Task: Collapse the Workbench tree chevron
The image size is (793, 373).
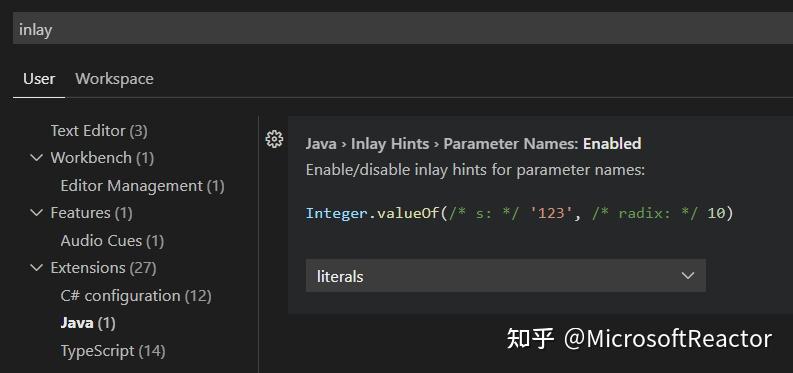Action: (36, 158)
